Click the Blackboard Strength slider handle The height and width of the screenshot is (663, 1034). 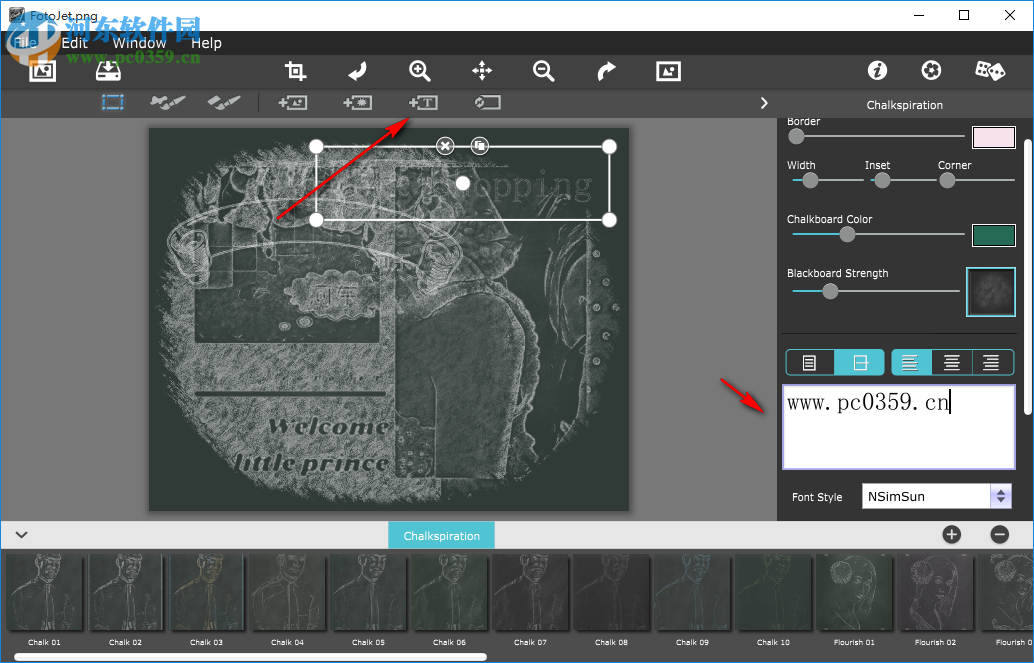(x=830, y=291)
